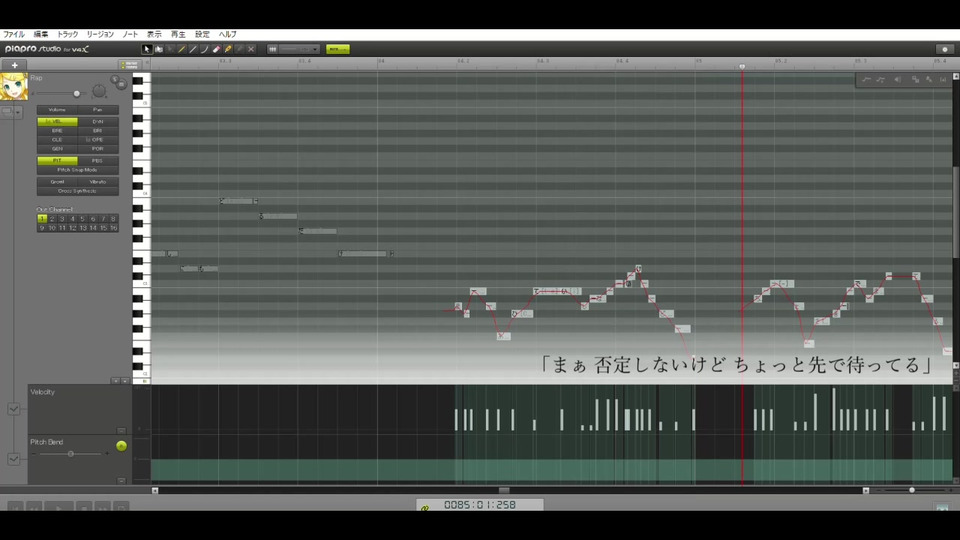The height and width of the screenshot is (540, 960).
Task: Click the playhead marker on timeline ruler
Action: tap(742, 67)
